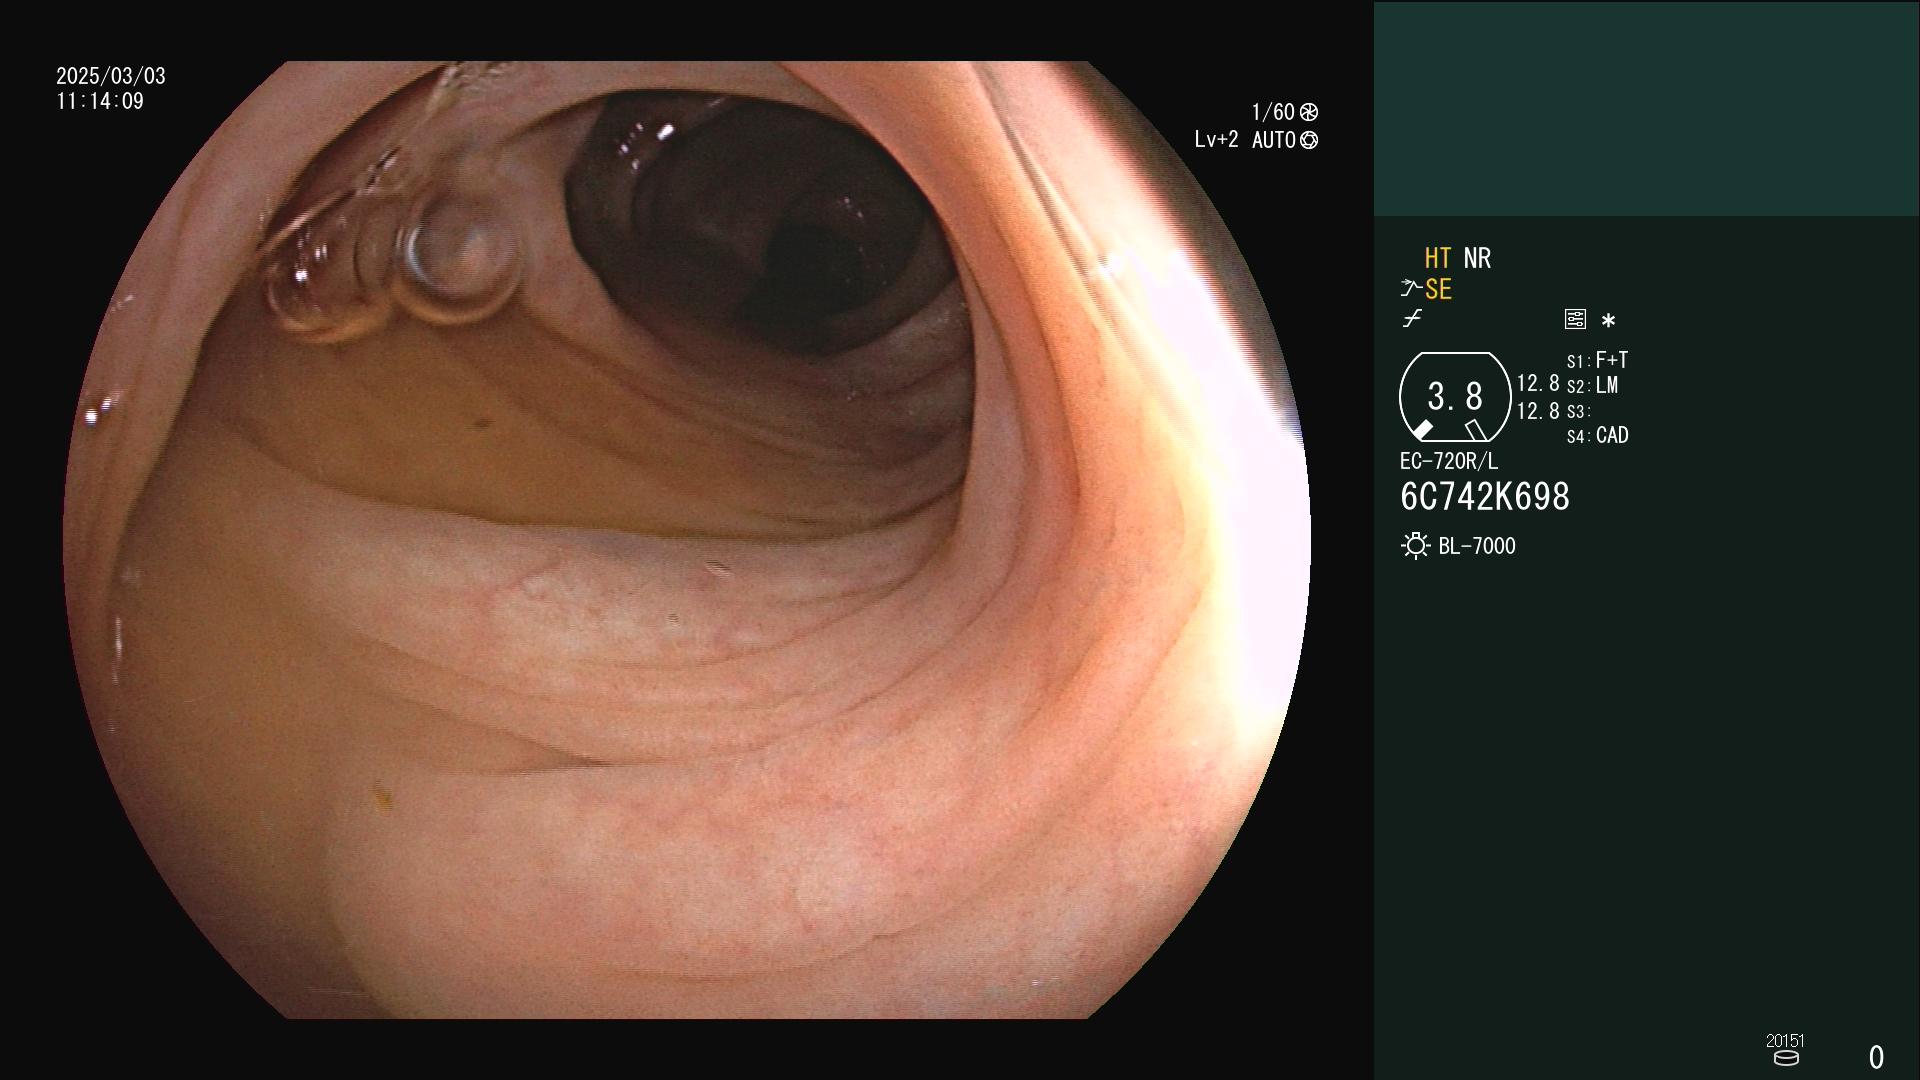Click the captured image count 0
Image resolution: width=1920 pixels, height=1080 pixels.
(1877, 1058)
